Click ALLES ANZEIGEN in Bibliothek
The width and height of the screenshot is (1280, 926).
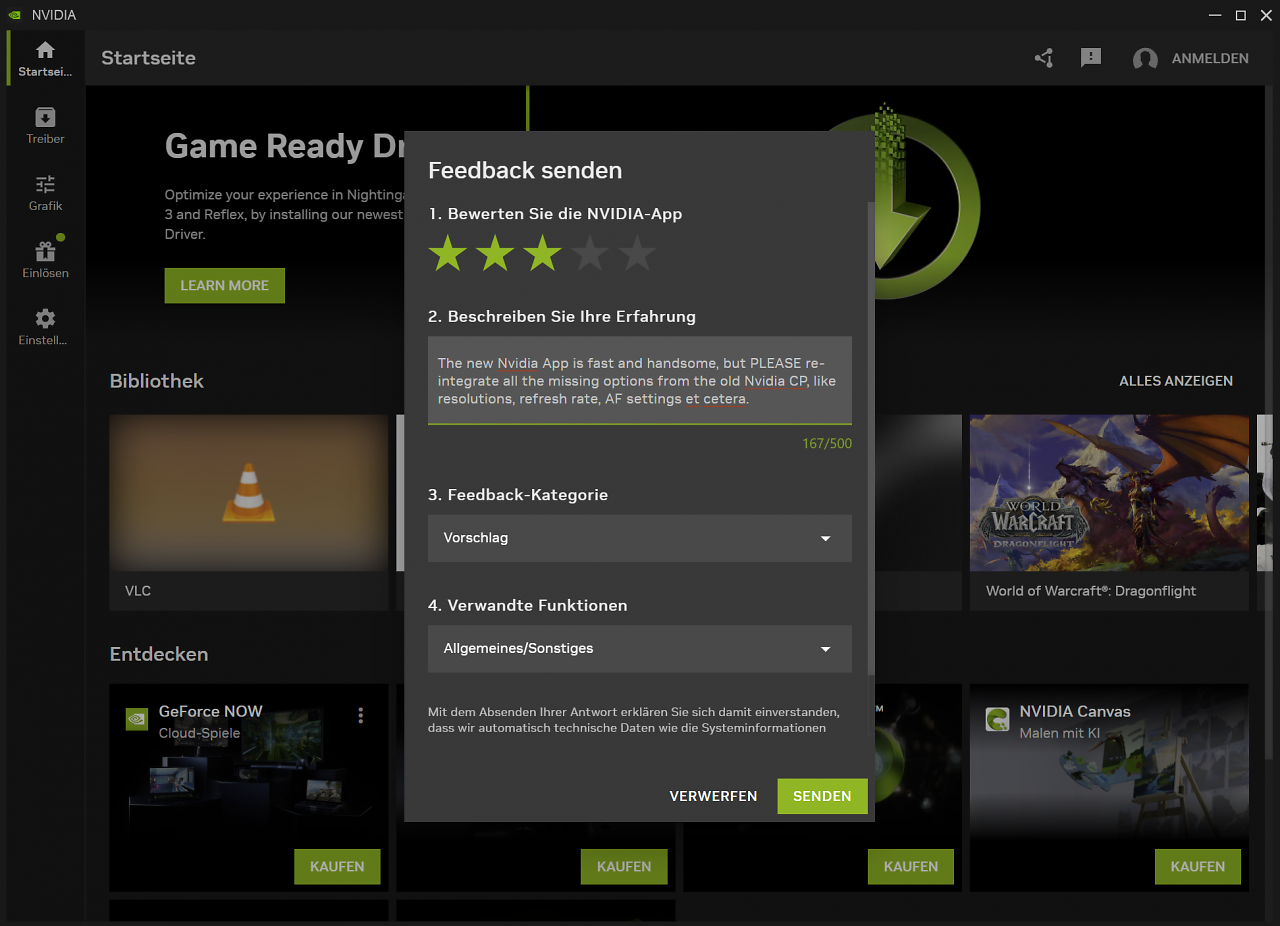point(1176,381)
